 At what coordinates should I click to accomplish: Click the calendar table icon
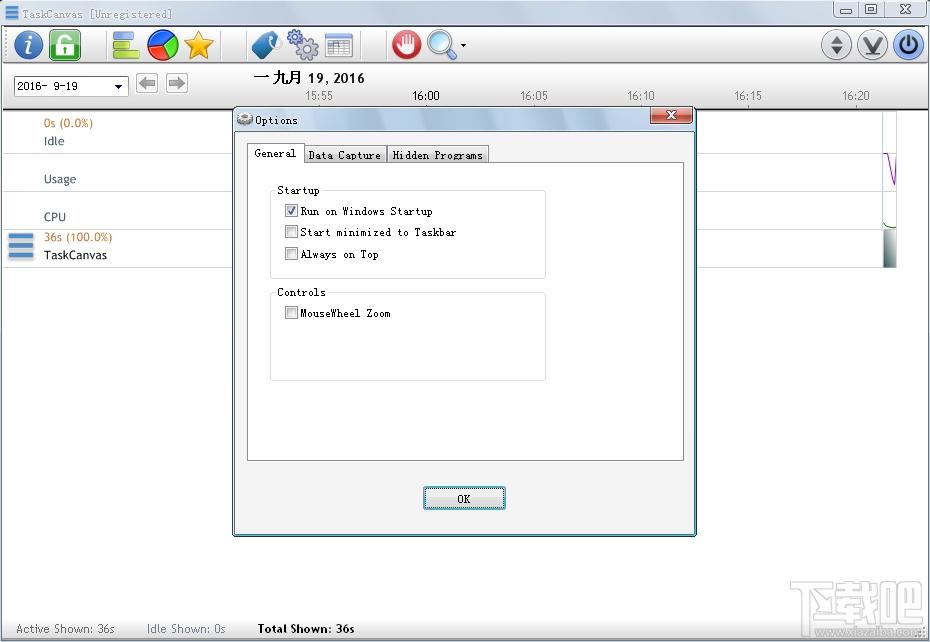(x=339, y=45)
